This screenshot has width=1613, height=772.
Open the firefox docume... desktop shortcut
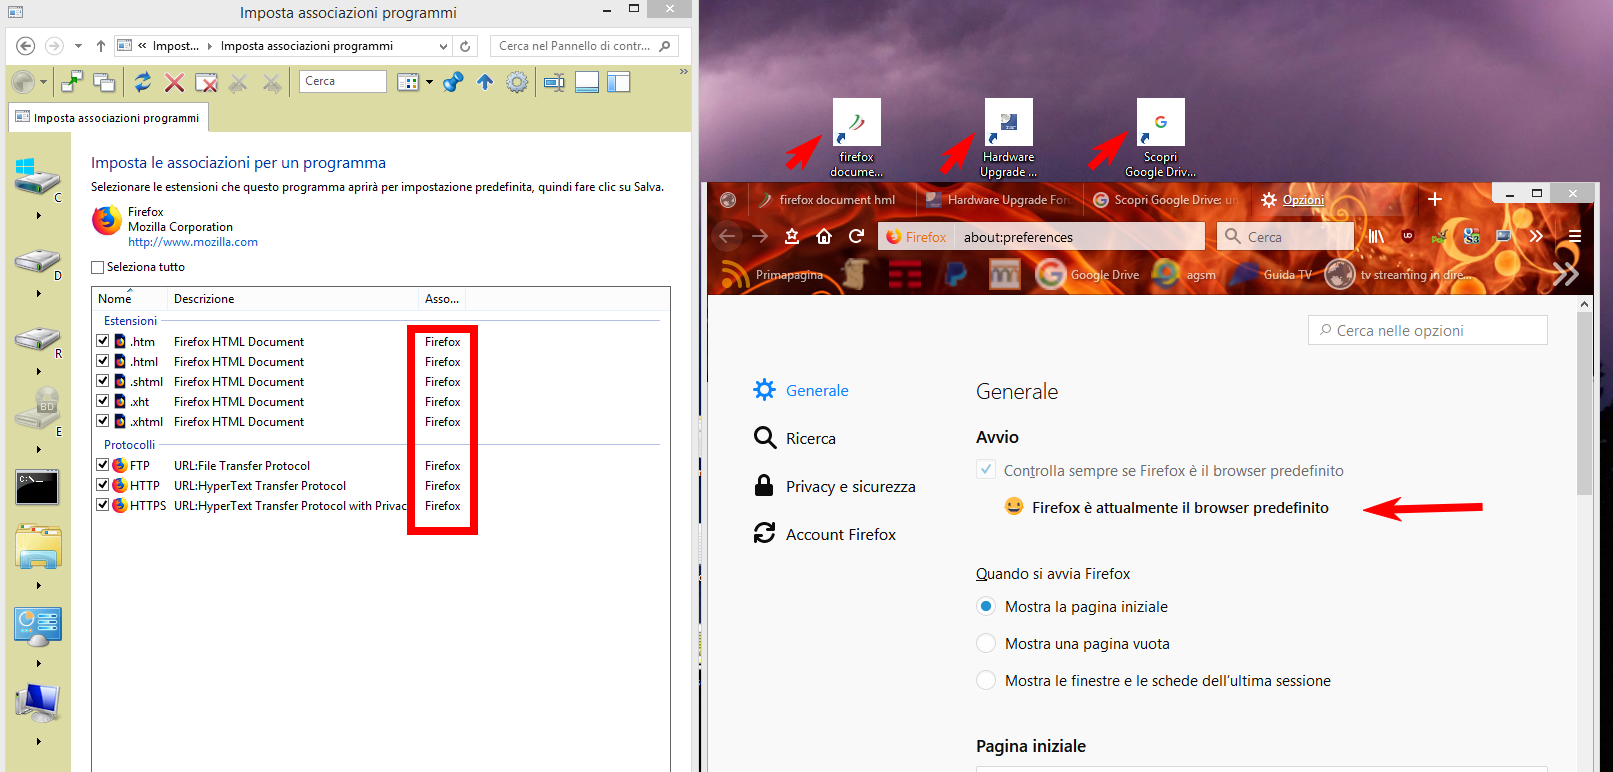coord(857,139)
